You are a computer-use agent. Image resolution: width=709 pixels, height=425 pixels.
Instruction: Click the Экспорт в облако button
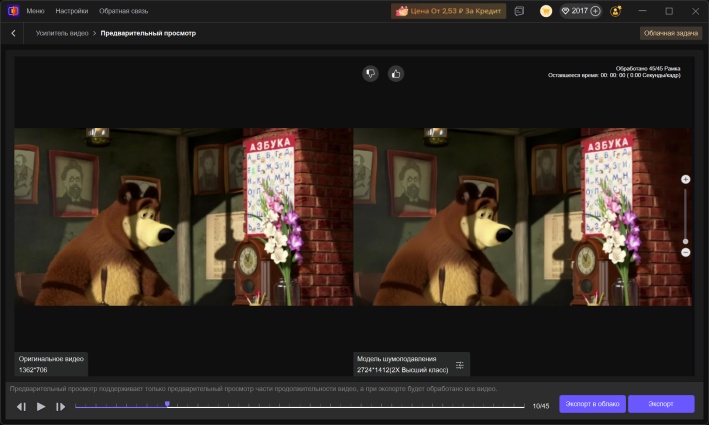(592, 404)
